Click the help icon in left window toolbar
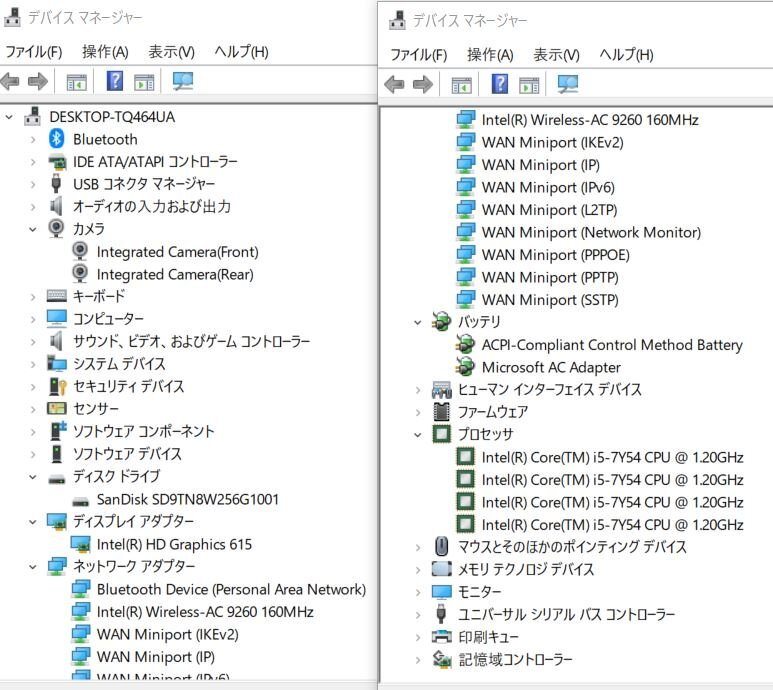 [115, 81]
